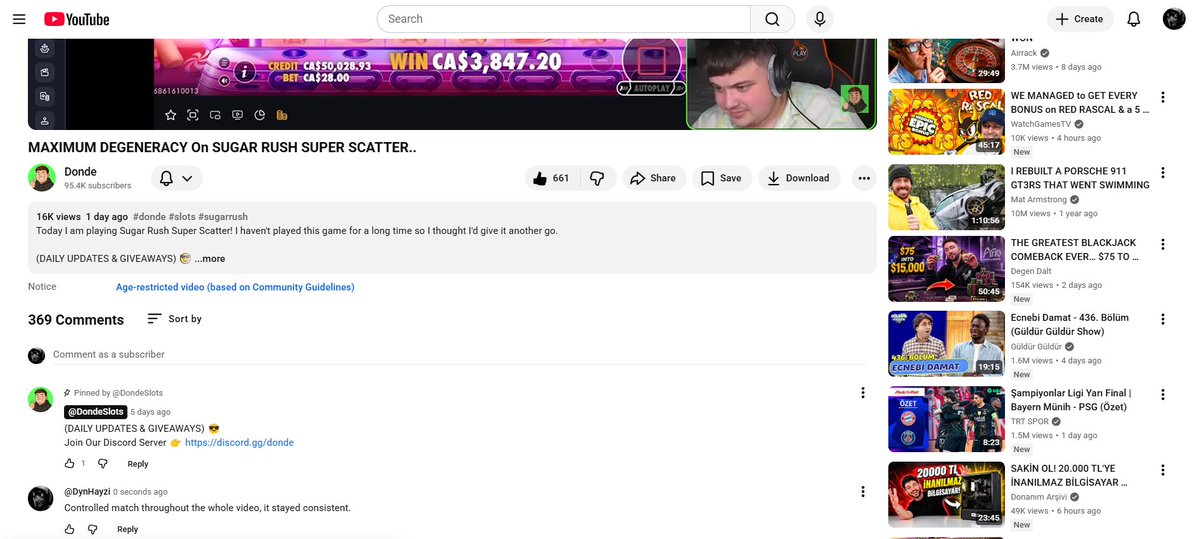Open the discord.gg/donde link
The width and height of the screenshot is (1199, 539).
click(239, 443)
